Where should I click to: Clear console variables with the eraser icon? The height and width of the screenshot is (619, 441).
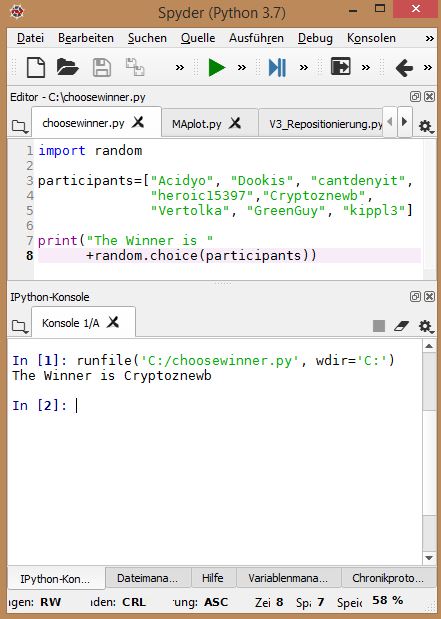click(x=402, y=326)
